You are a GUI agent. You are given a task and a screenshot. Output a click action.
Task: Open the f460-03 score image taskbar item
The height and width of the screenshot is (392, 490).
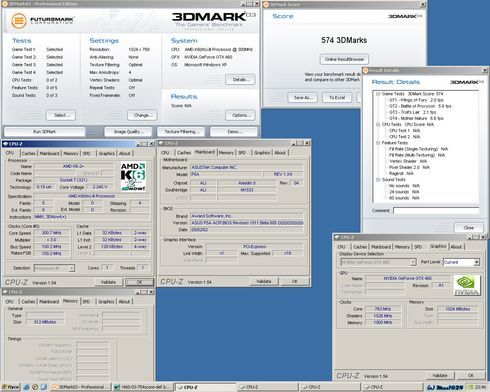click(x=143, y=387)
